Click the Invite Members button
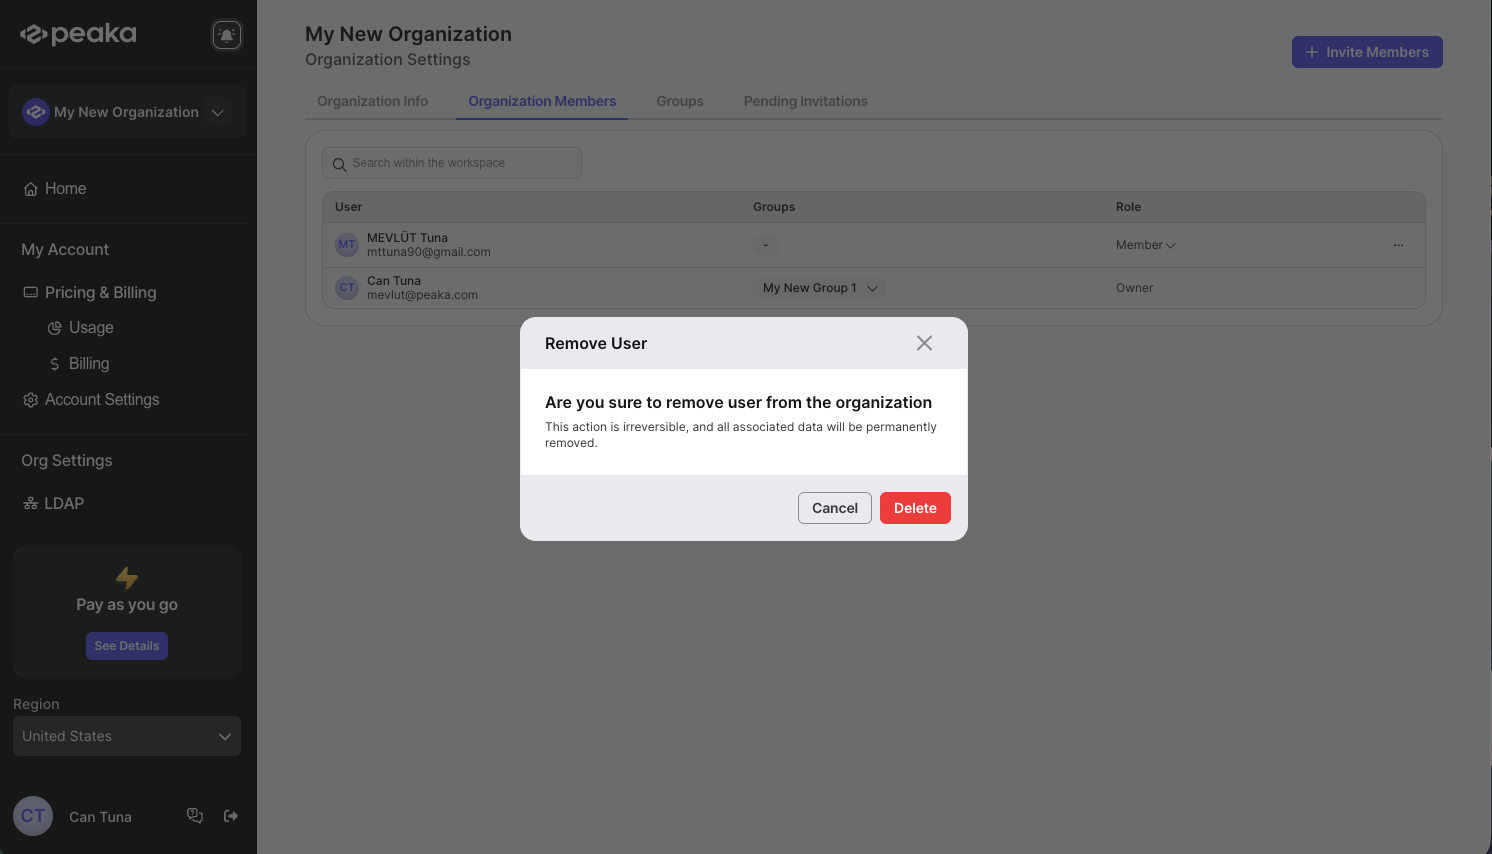The height and width of the screenshot is (854, 1492). click(1366, 51)
